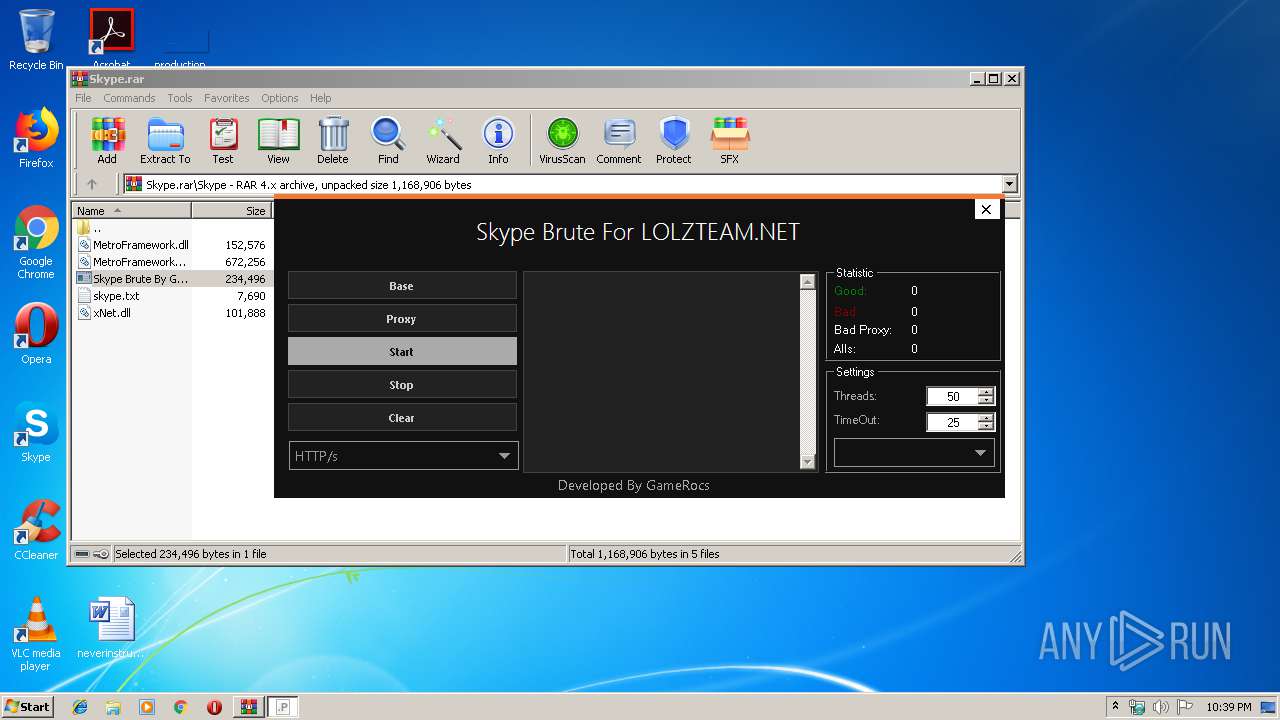Viewport: 1280px width, 720px height.
Task: Click the Stop button
Action: tap(402, 384)
